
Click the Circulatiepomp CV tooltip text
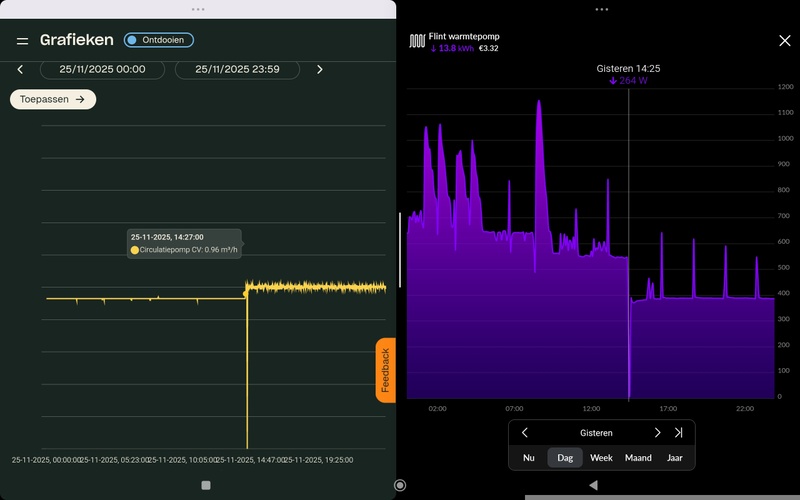pos(188,250)
